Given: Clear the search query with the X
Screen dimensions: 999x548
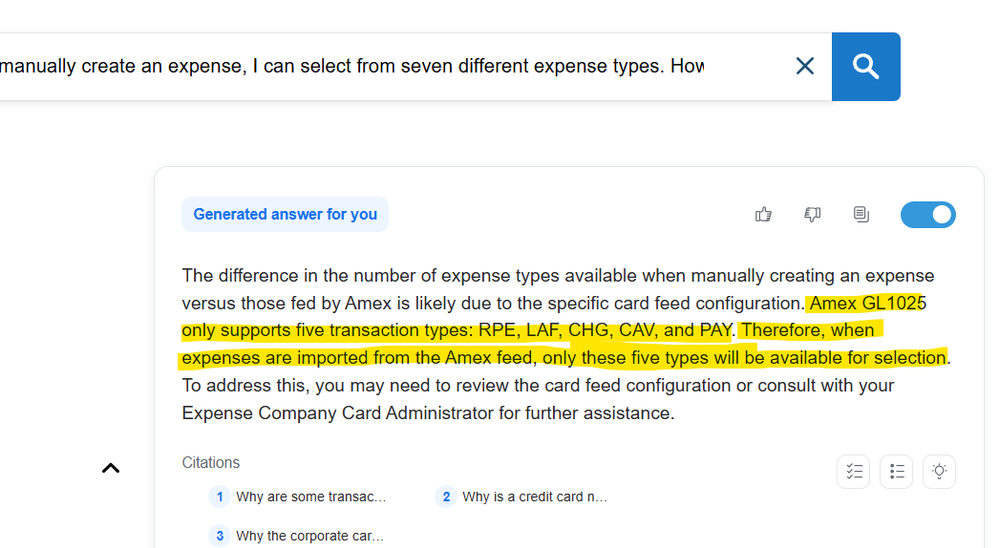Looking at the screenshot, I should click(805, 66).
